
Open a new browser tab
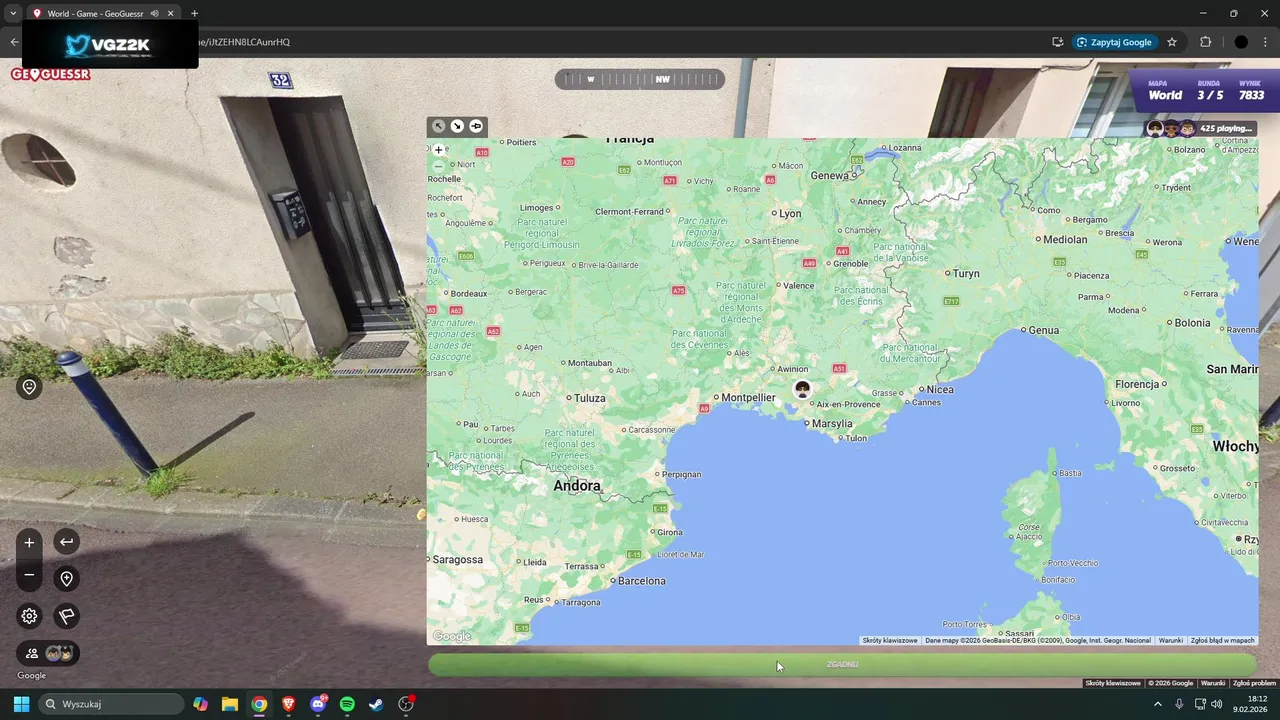coord(194,14)
